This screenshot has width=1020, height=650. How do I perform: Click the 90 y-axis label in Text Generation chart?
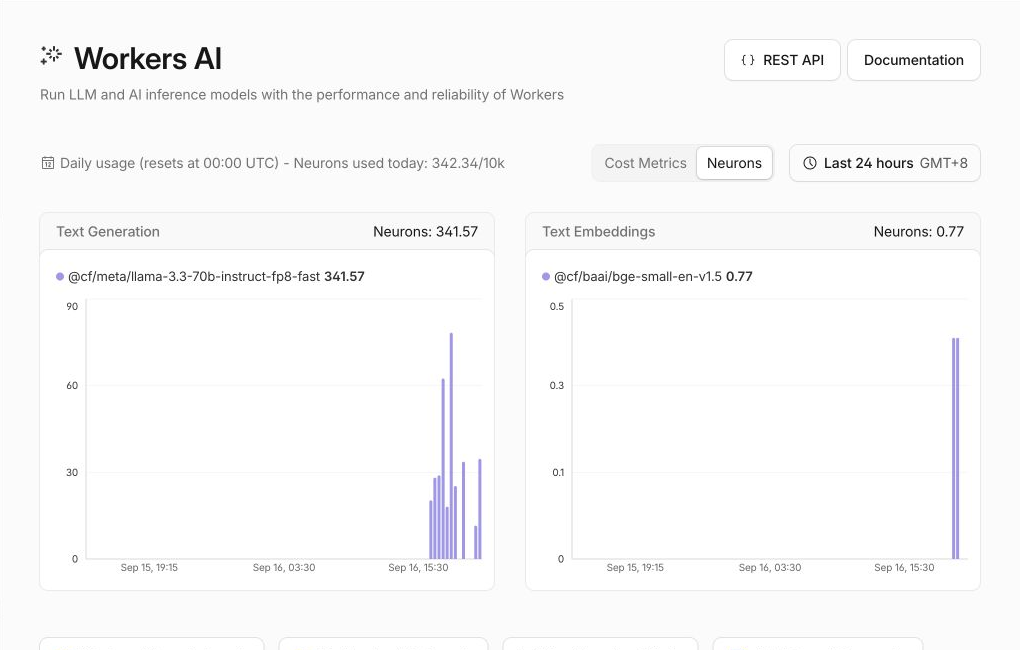coord(72,306)
